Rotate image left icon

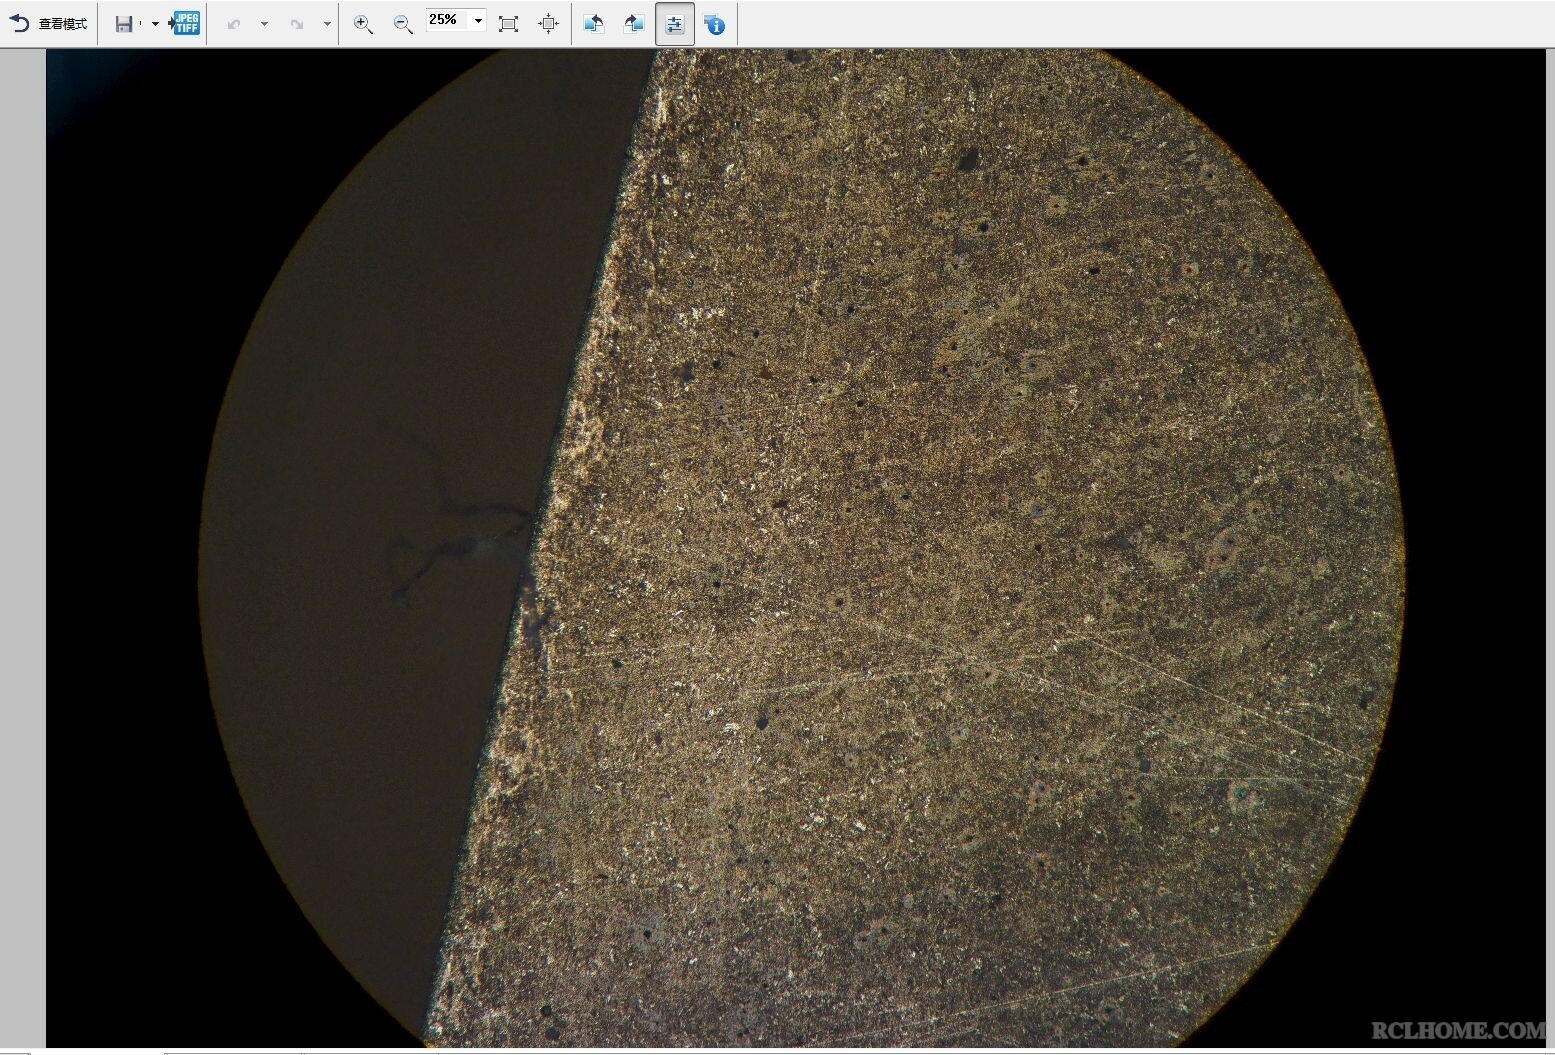pyautogui.click(x=594, y=24)
